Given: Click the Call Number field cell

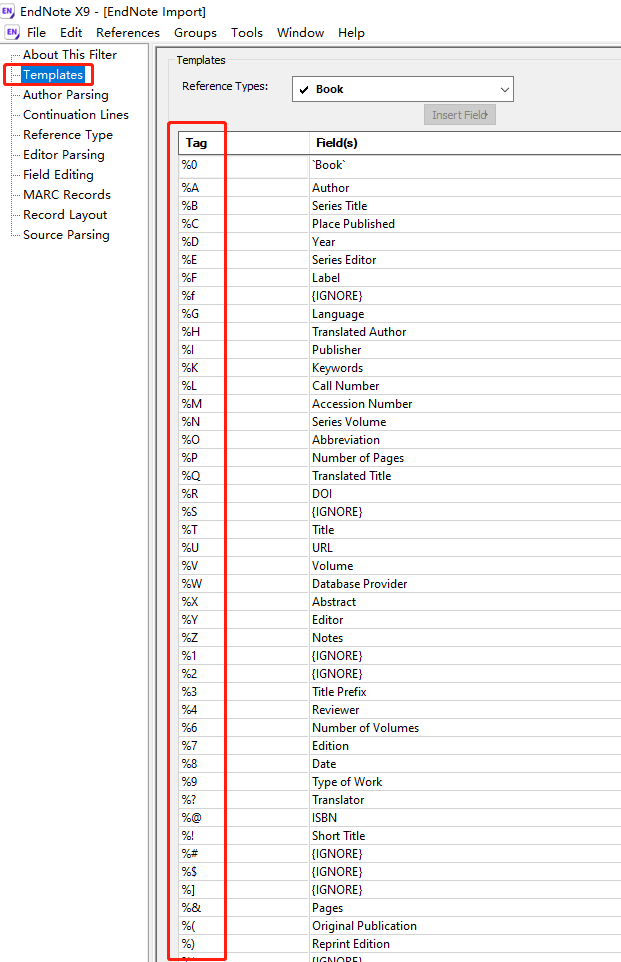Looking at the screenshot, I should (465, 386).
